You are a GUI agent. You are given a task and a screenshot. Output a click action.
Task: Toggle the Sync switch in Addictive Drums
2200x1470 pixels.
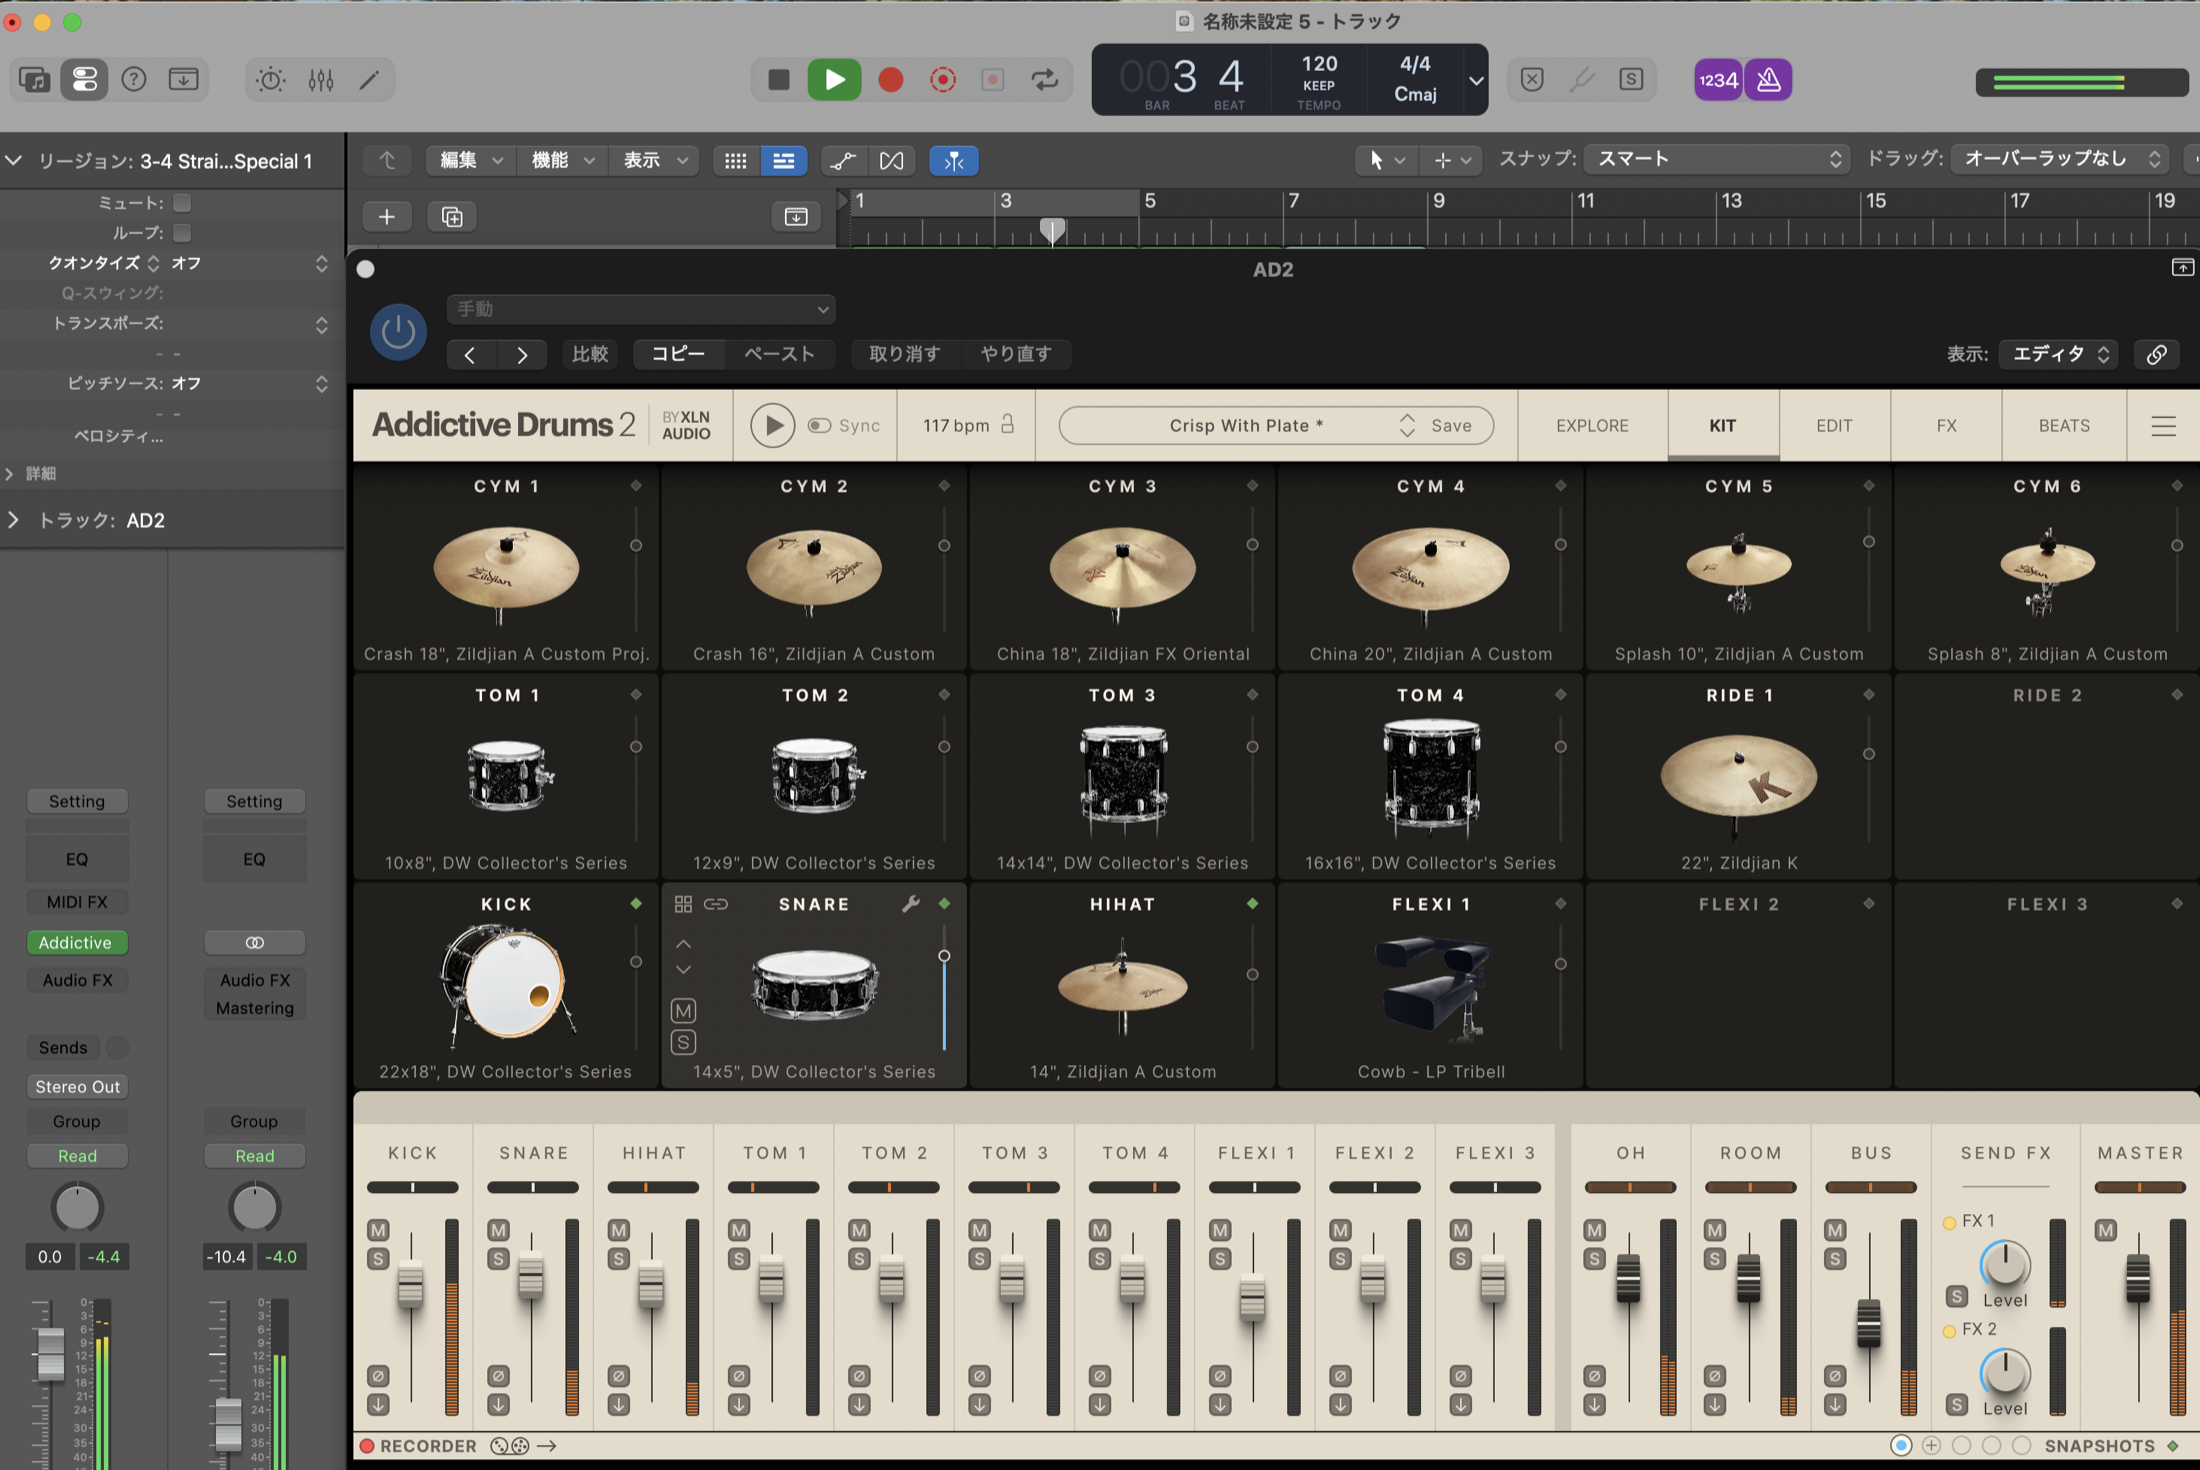pyautogui.click(x=820, y=425)
